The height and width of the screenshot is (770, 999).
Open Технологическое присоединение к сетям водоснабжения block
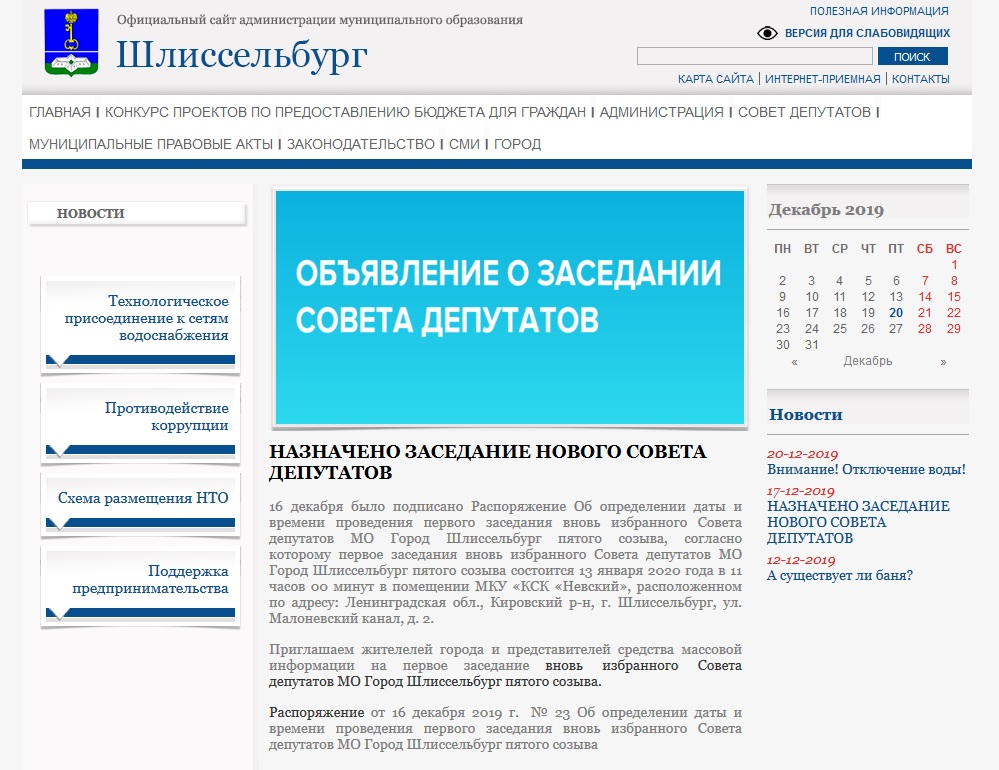[x=140, y=325]
